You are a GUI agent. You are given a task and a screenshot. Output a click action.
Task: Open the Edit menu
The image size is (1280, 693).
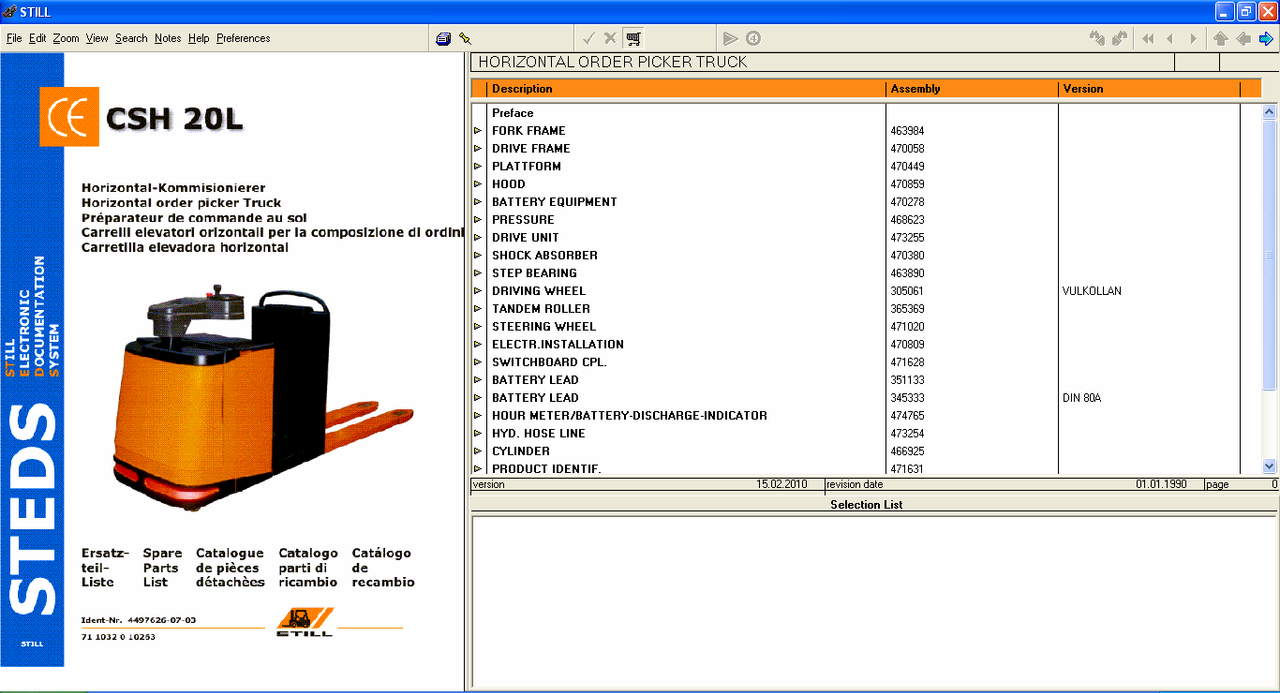(38, 39)
